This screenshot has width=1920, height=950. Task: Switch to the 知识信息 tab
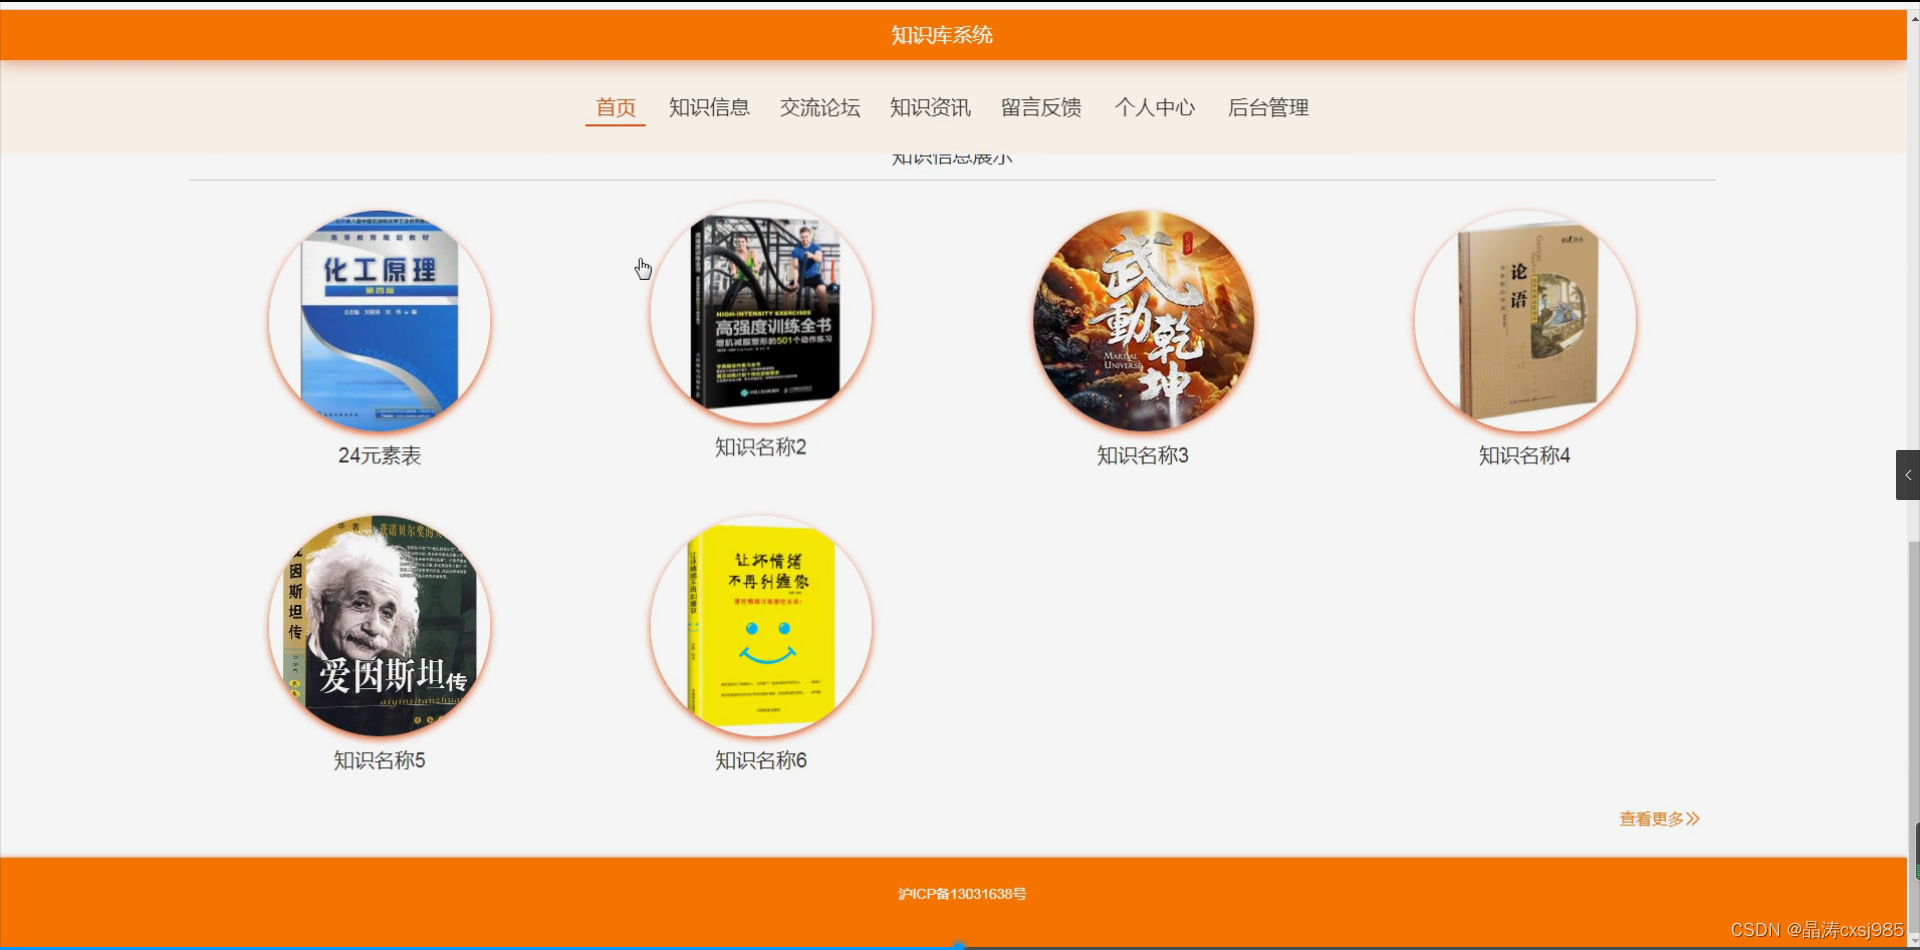click(x=709, y=108)
